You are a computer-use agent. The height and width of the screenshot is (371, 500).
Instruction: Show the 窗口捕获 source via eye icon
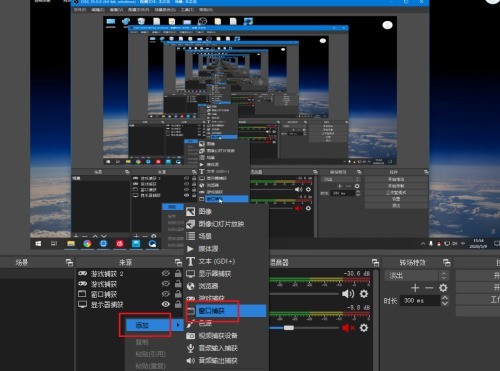click(166, 294)
